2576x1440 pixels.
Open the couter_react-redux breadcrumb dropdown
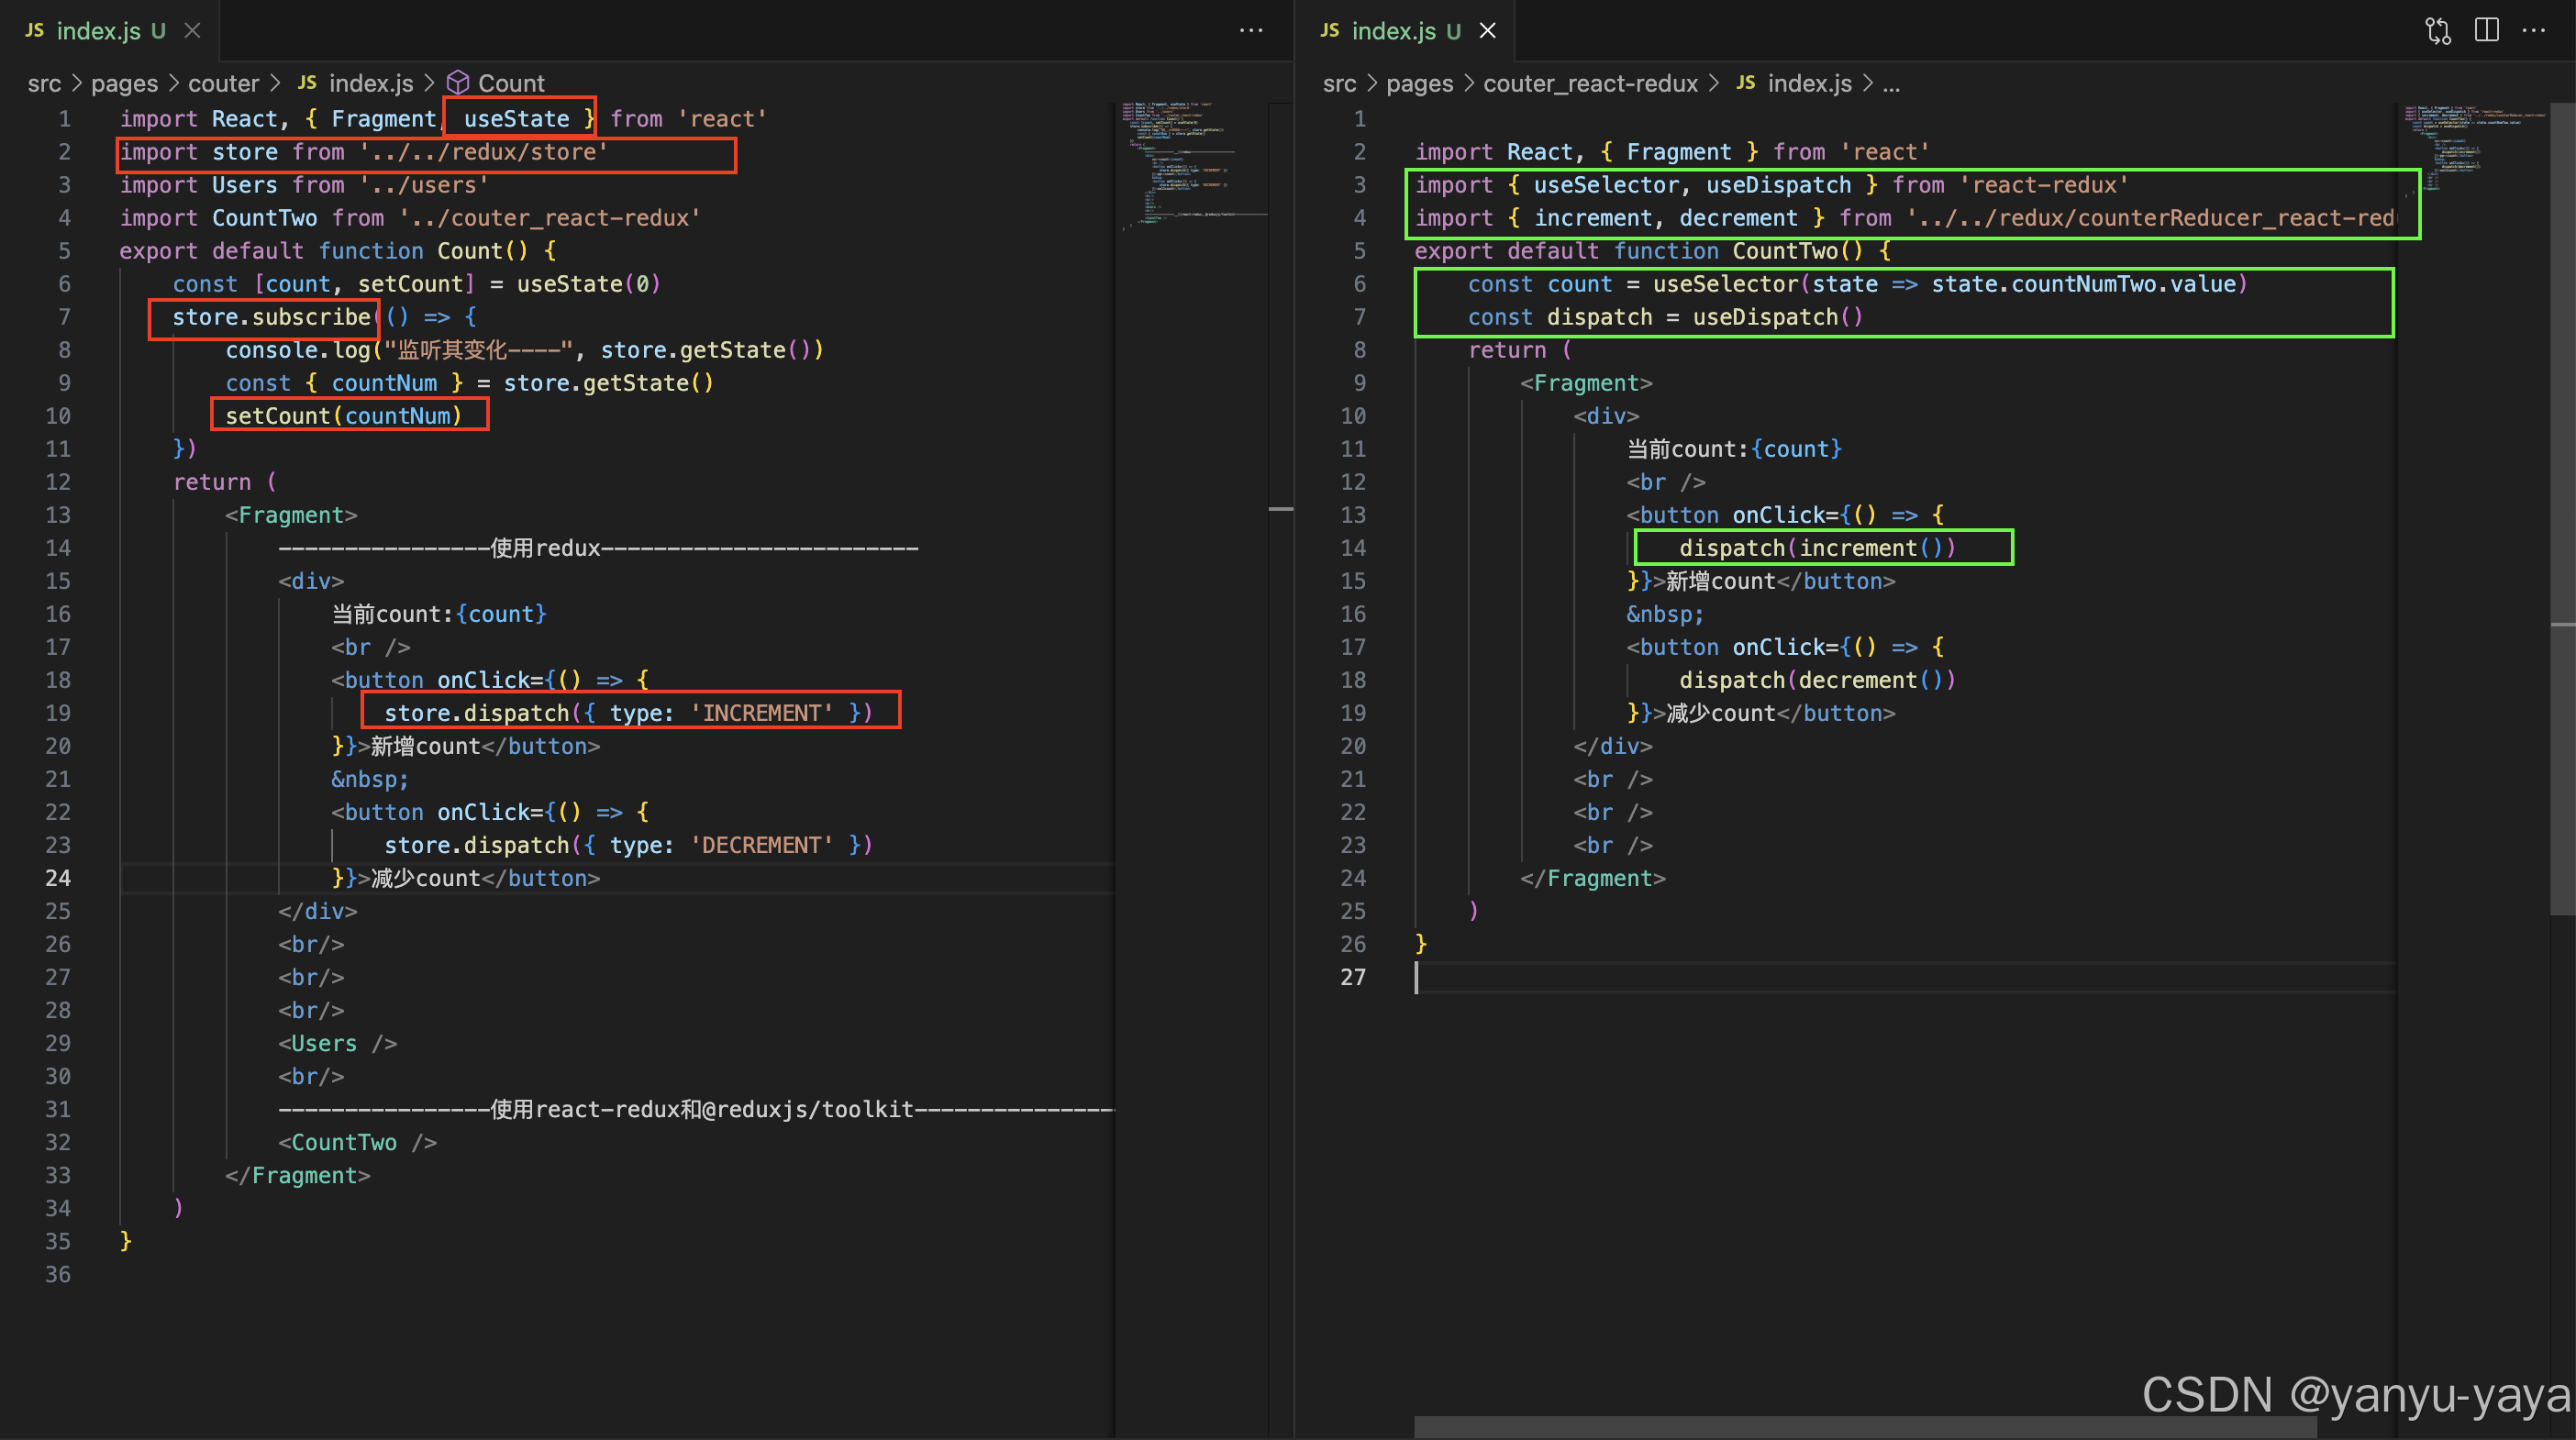pos(1590,83)
